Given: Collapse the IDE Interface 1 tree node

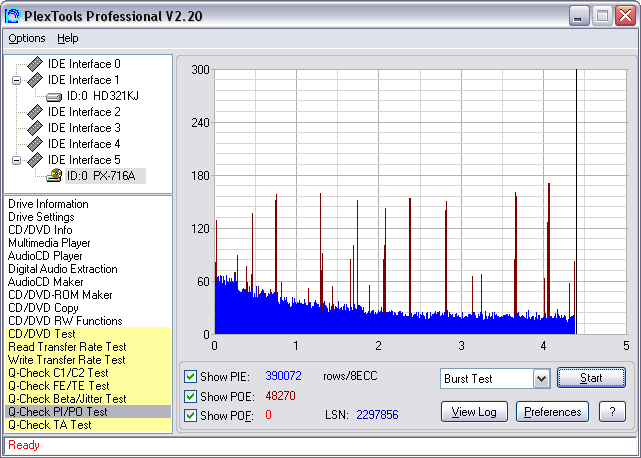Looking at the screenshot, I should (16, 80).
